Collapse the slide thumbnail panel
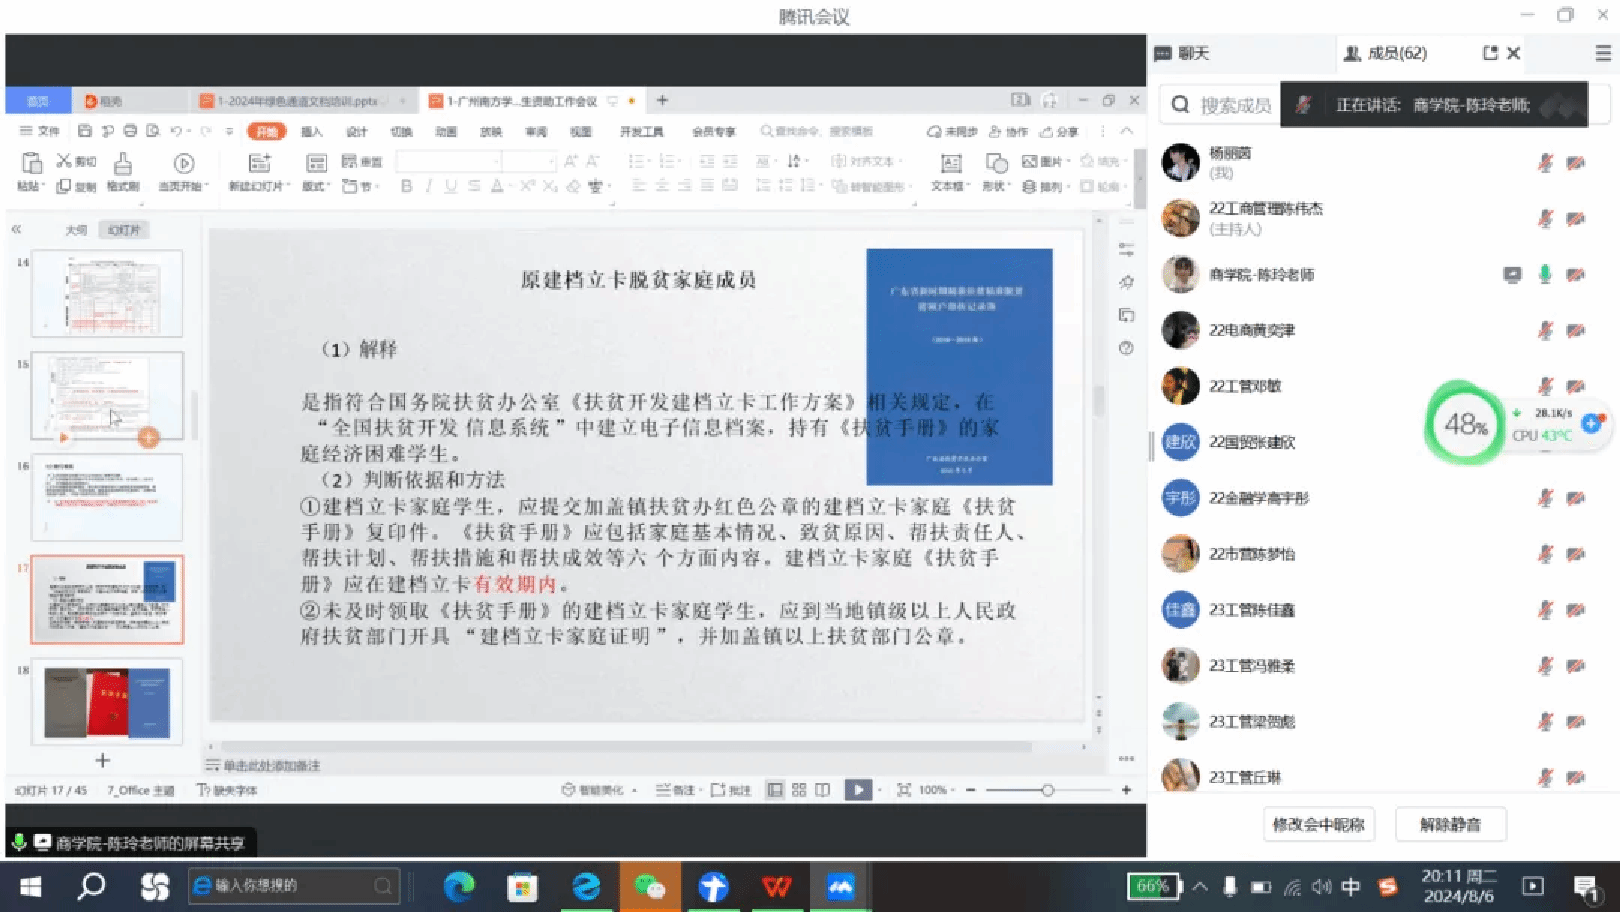1620x912 pixels. 17,230
